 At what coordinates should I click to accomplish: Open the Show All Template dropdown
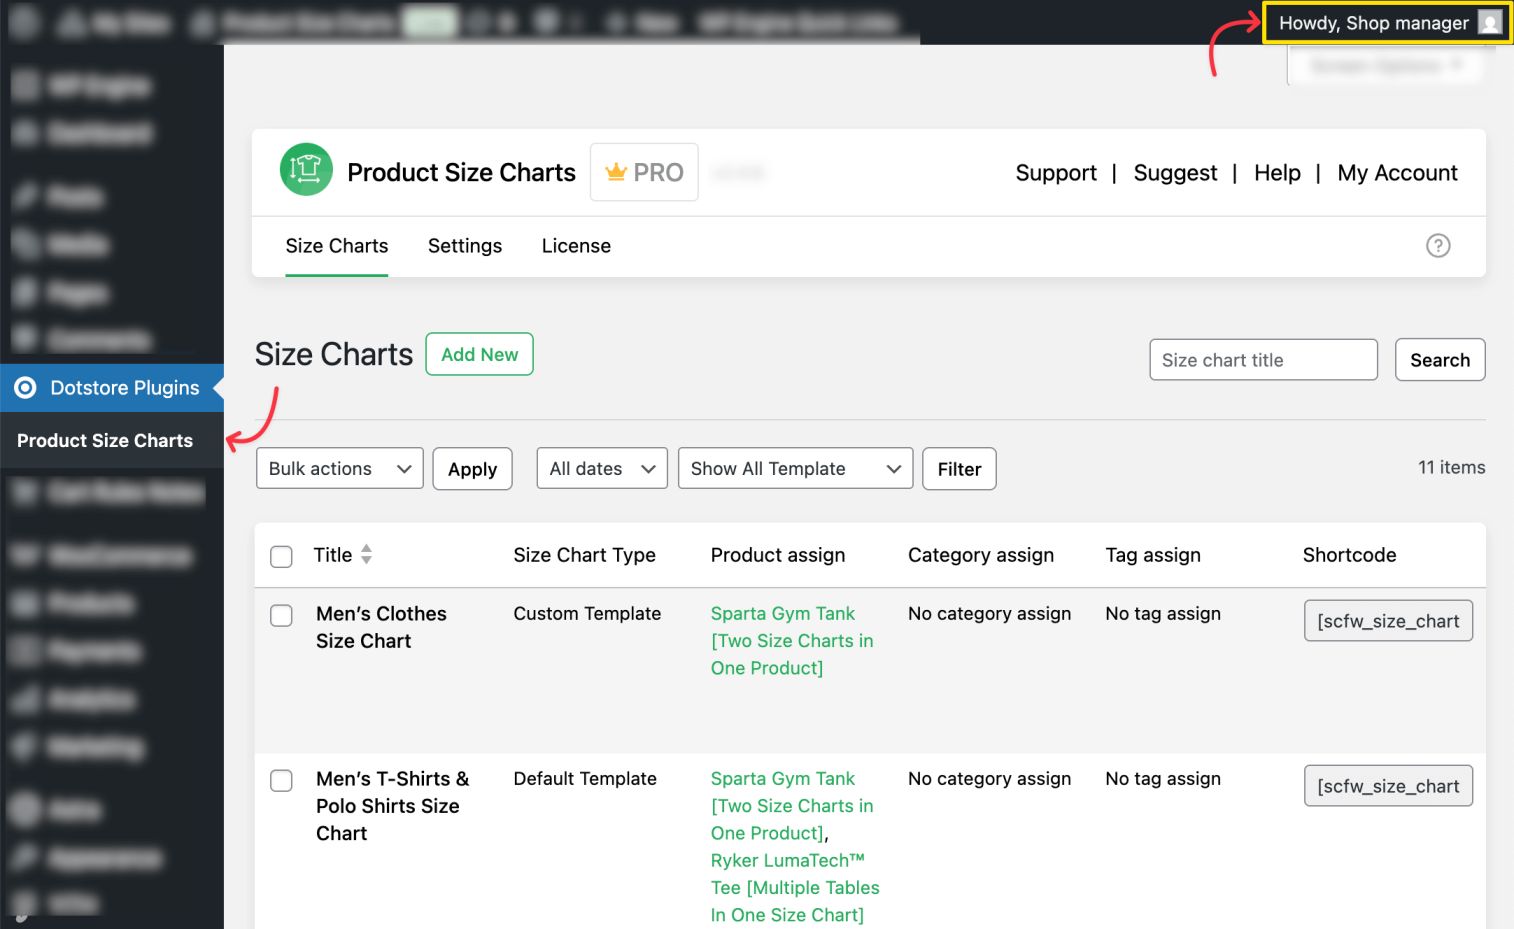click(x=795, y=468)
